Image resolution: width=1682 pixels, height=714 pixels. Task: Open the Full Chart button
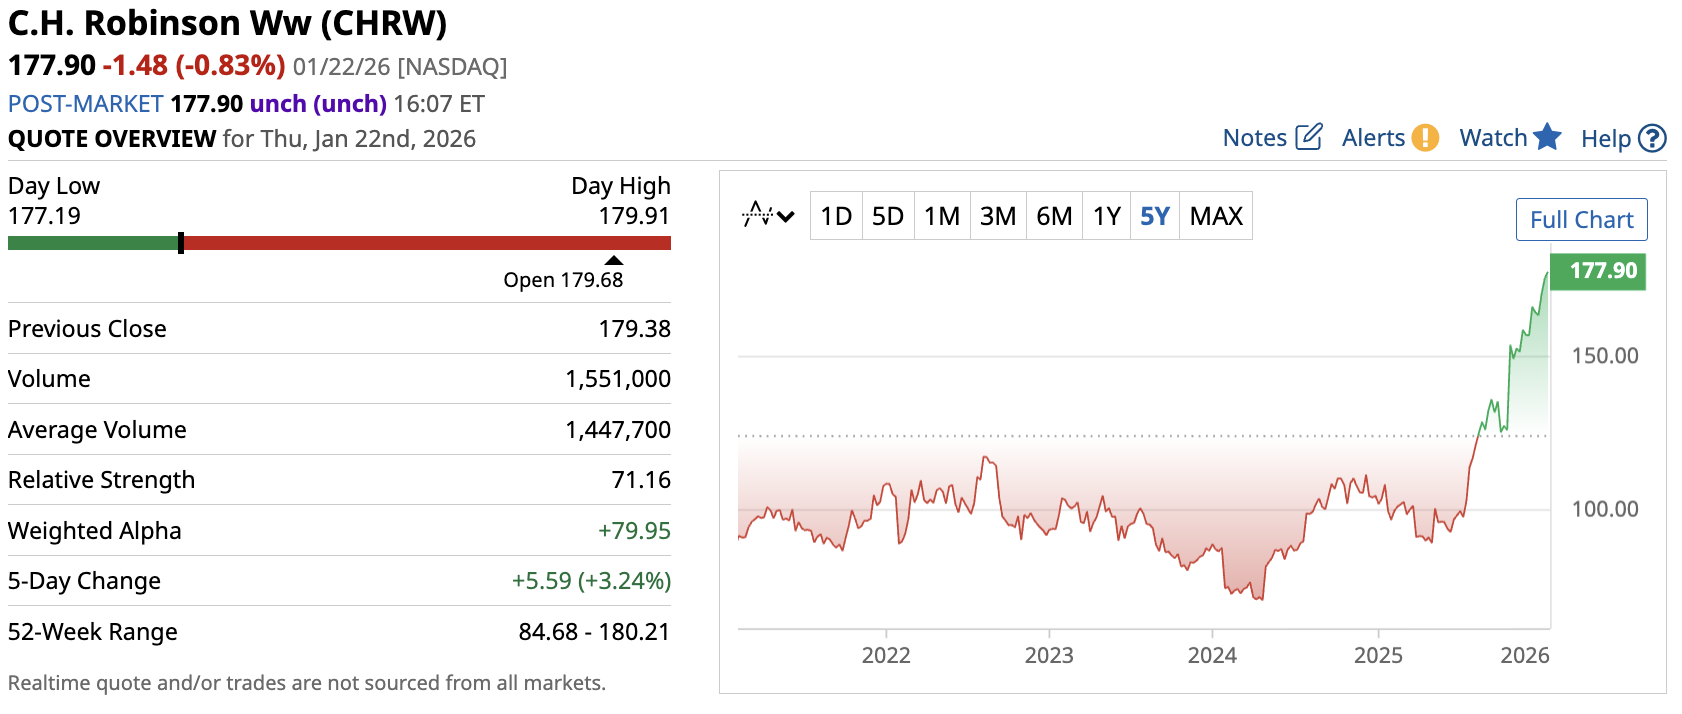(x=1581, y=220)
